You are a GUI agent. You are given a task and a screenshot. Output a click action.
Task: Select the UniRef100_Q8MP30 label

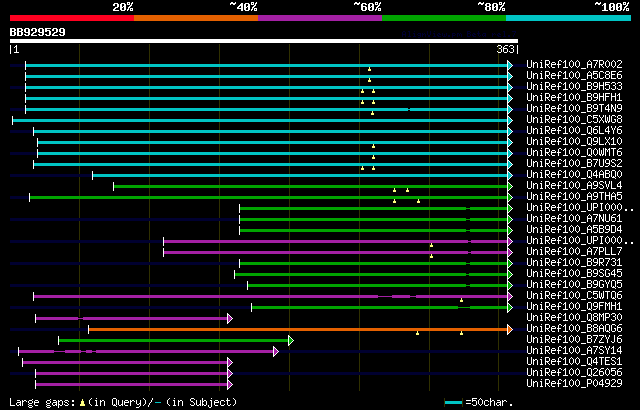pos(574,317)
